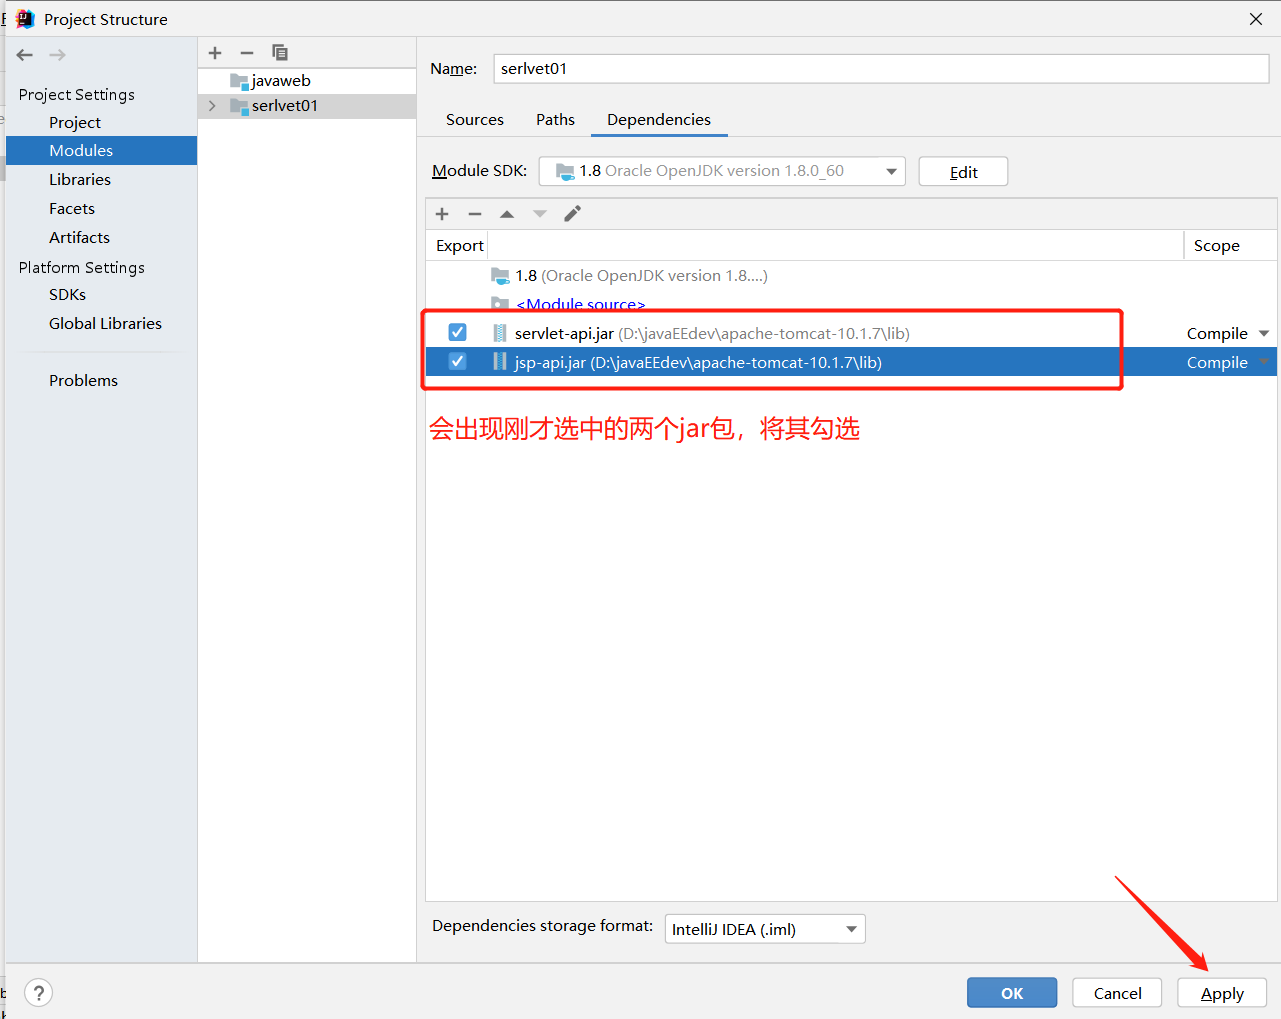Click the back navigation arrow

(x=25, y=55)
